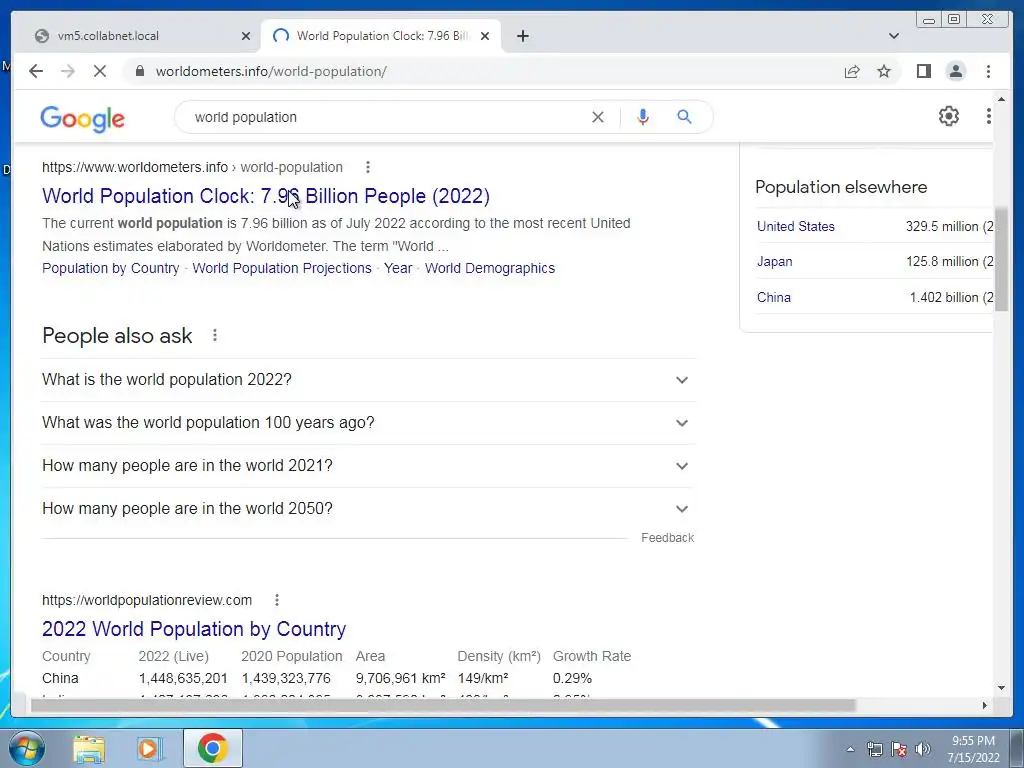The image size is (1024, 768).
Task: Open the network tray icon
Action: click(874, 749)
